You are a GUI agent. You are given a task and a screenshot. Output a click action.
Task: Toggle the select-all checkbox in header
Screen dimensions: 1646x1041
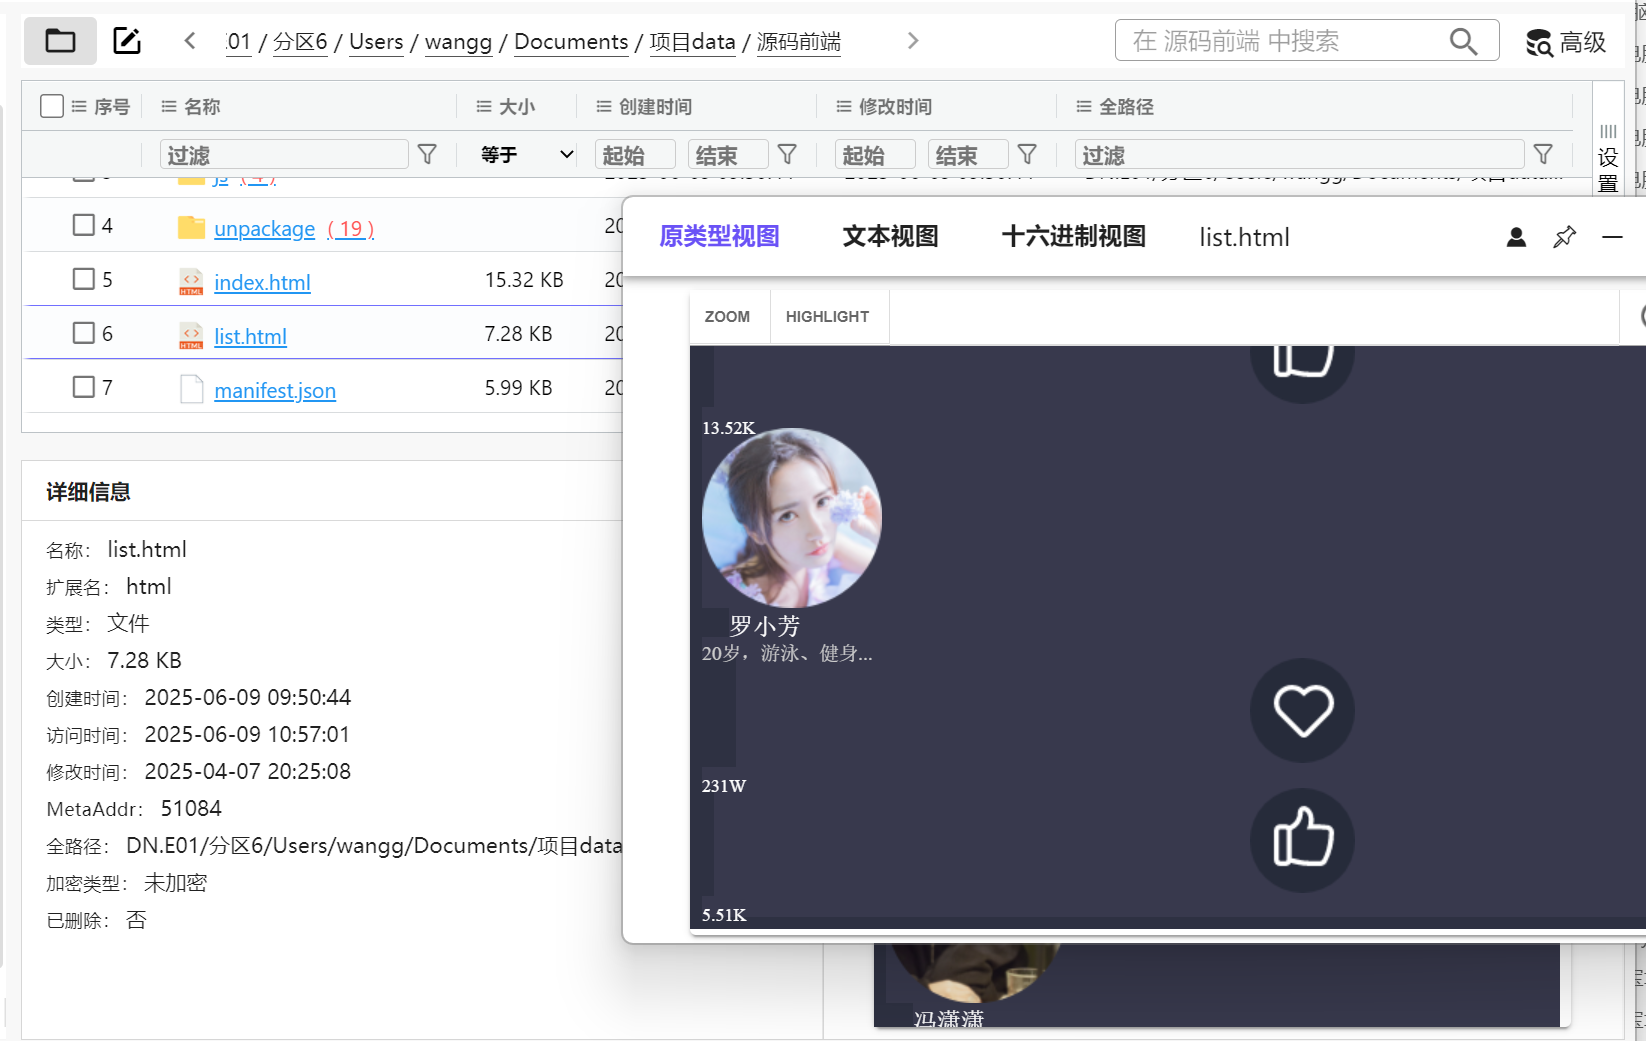[x=52, y=106]
